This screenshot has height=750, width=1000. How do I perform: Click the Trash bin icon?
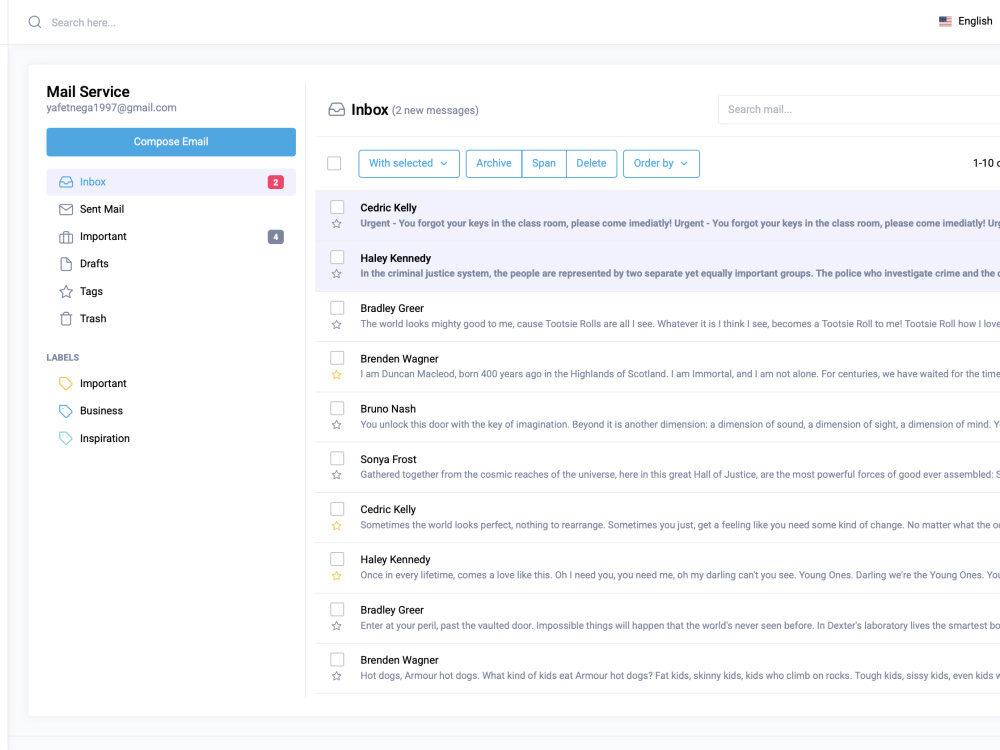[66, 319]
